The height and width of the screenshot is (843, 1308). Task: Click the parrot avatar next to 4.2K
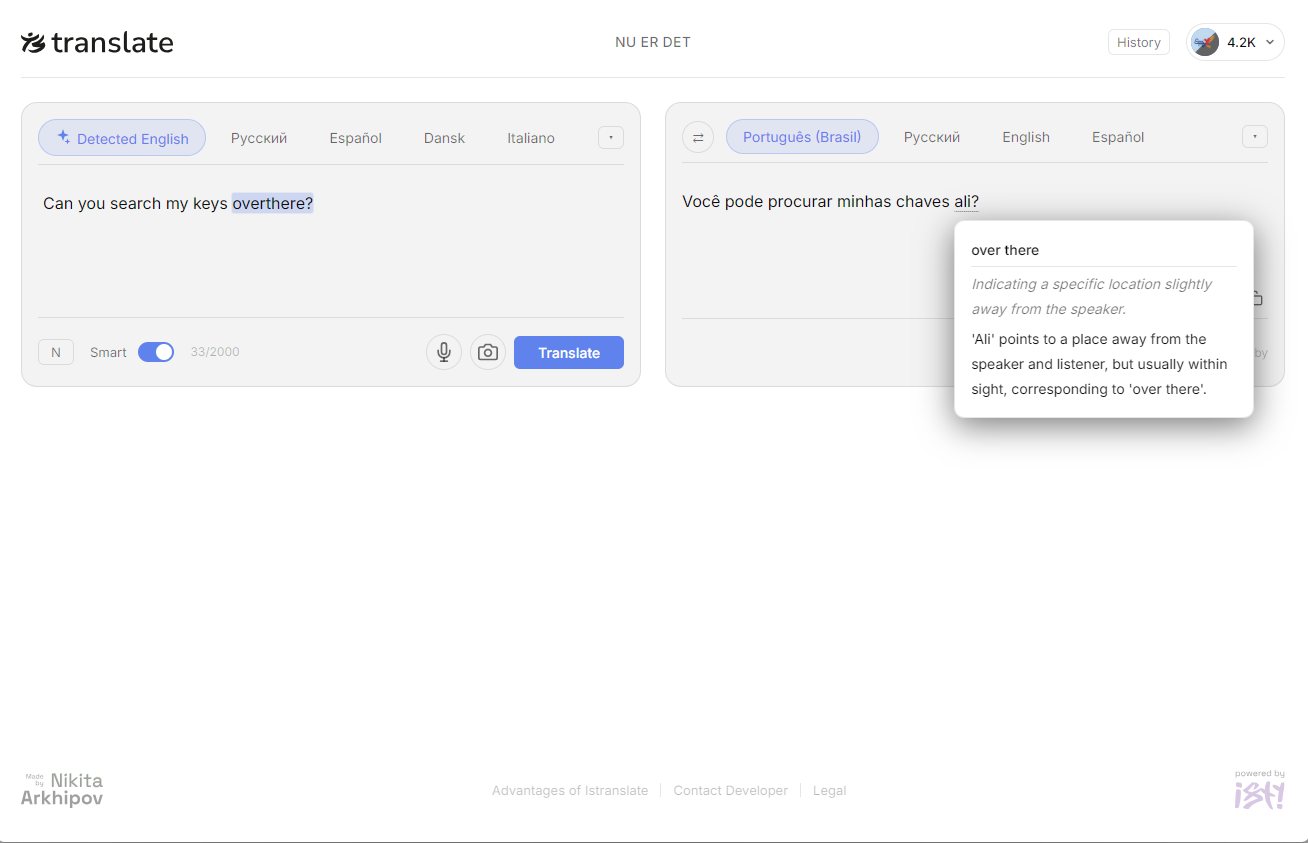pyautogui.click(x=1205, y=42)
